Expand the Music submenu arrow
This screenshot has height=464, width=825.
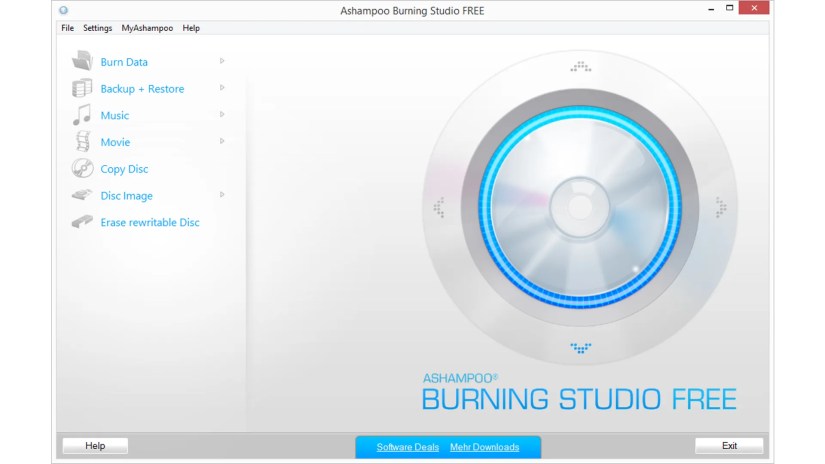pyautogui.click(x=222, y=114)
